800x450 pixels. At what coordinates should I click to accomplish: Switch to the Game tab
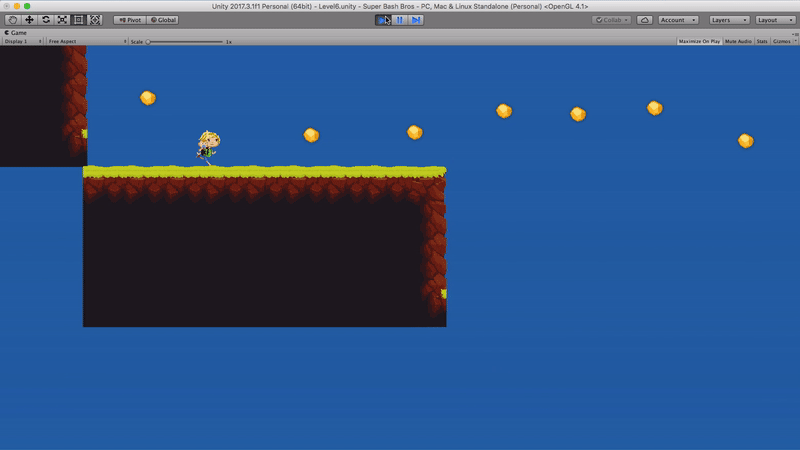coord(16,32)
